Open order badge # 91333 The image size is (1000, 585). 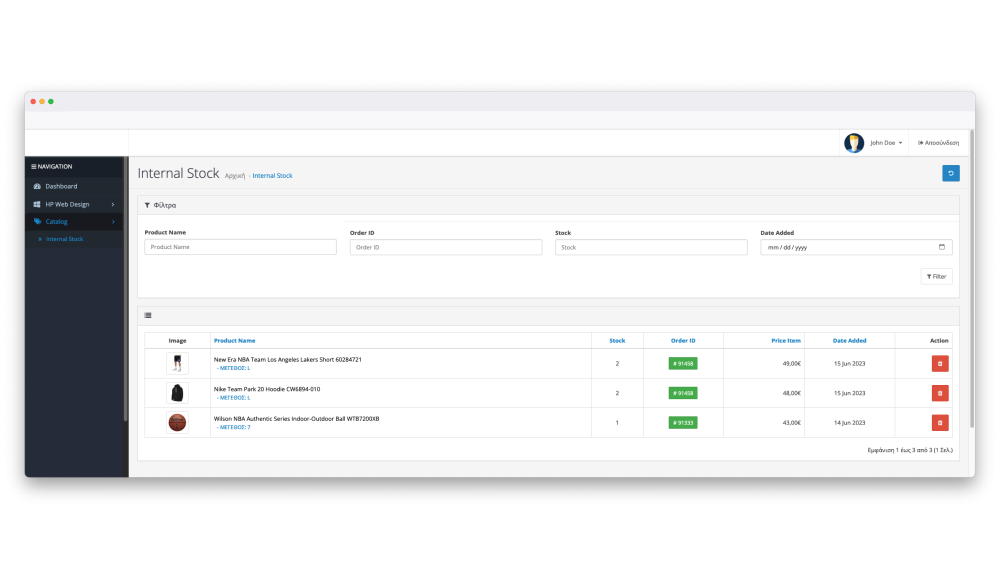click(x=683, y=423)
